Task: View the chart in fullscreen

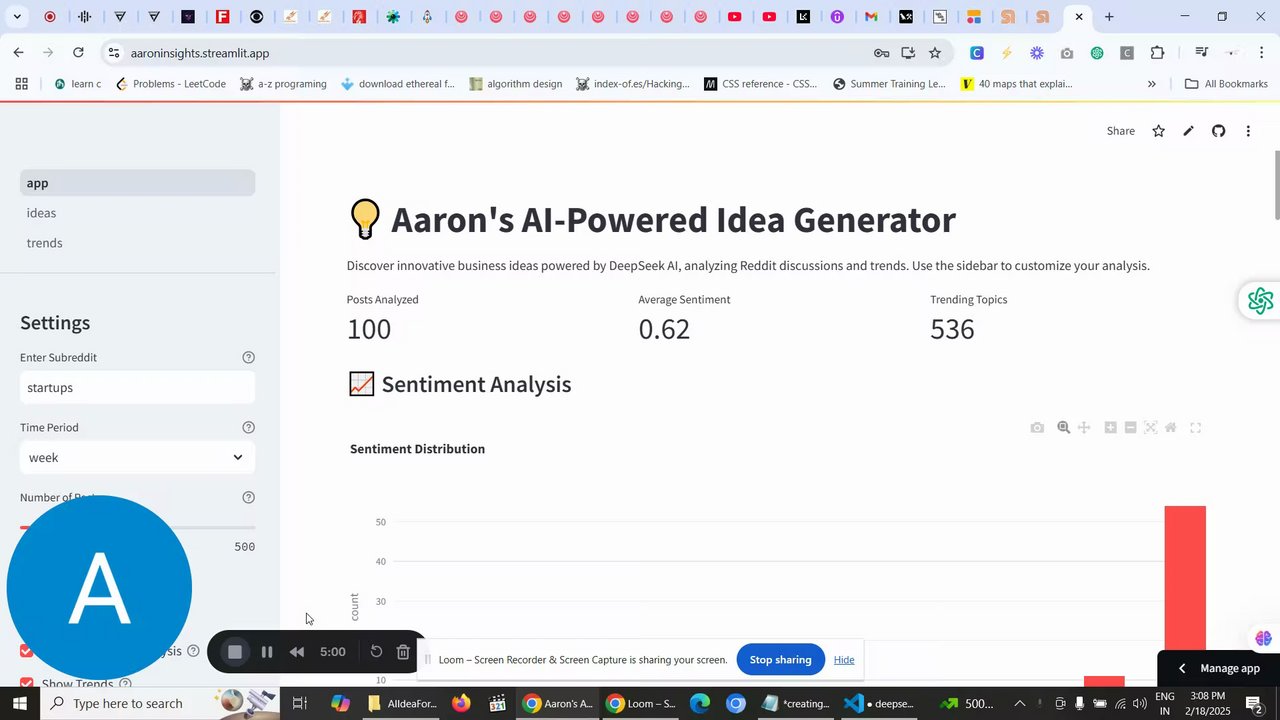Action: (1195, 428)
